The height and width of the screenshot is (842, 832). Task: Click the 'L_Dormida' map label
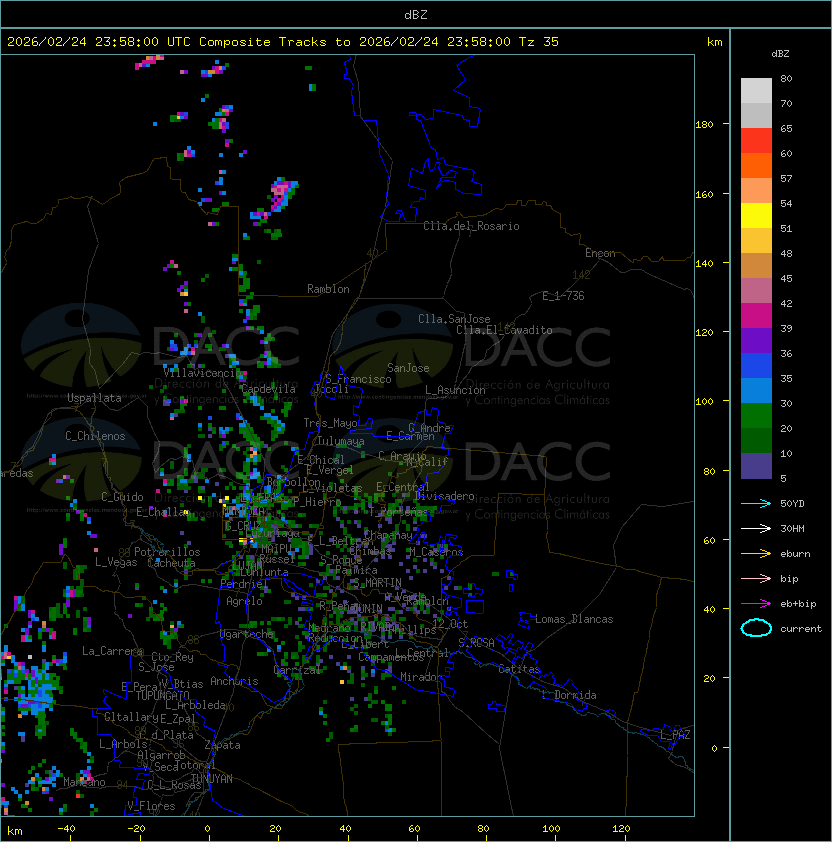pyautogui.click(x=569, y=695)
